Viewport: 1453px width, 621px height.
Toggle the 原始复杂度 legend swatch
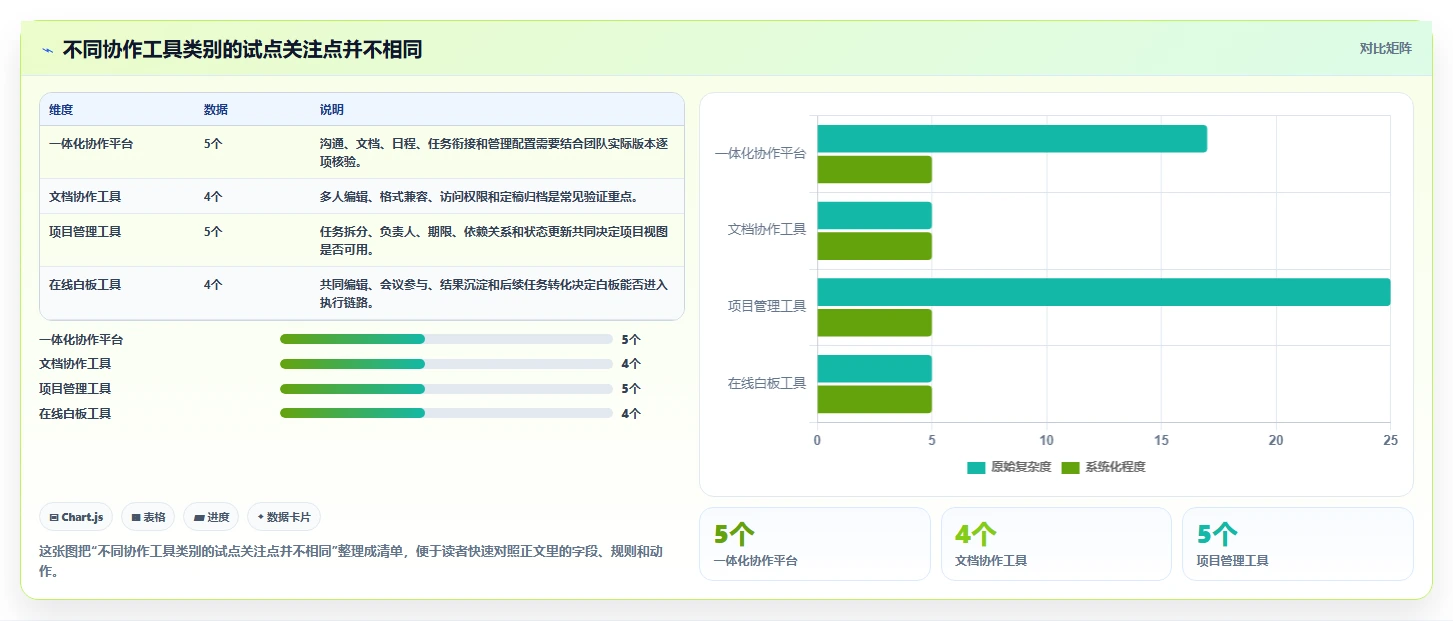coord(976,467)
